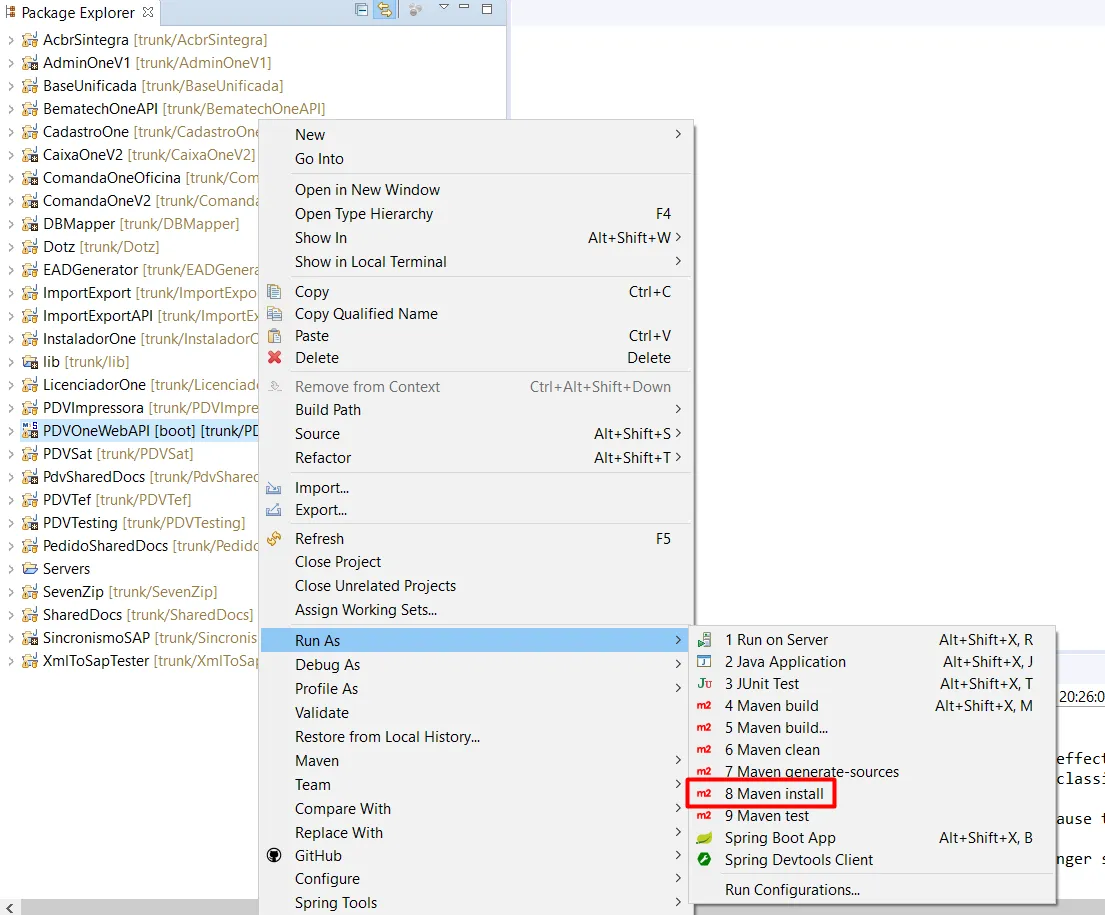Open the Build Path submenu
The image size is (1105, 915).
click(x=476, y=410)
